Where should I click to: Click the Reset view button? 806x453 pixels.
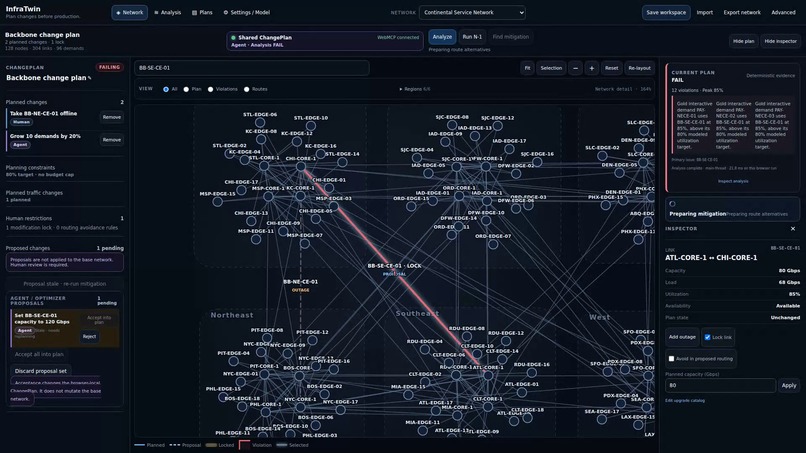tap(611, 68)
